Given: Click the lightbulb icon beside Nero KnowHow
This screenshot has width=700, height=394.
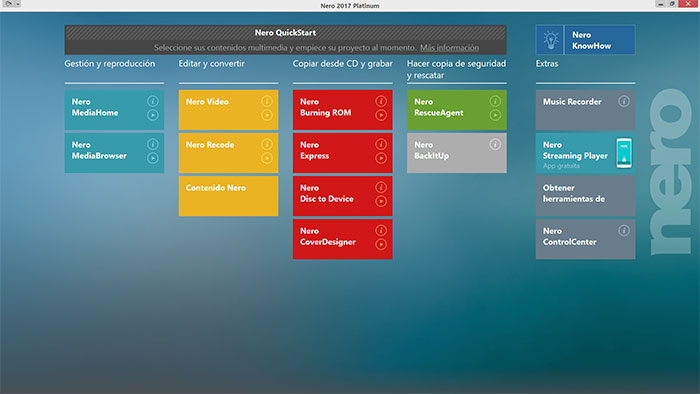Looking at the screenshot, I should coord(550,40).
